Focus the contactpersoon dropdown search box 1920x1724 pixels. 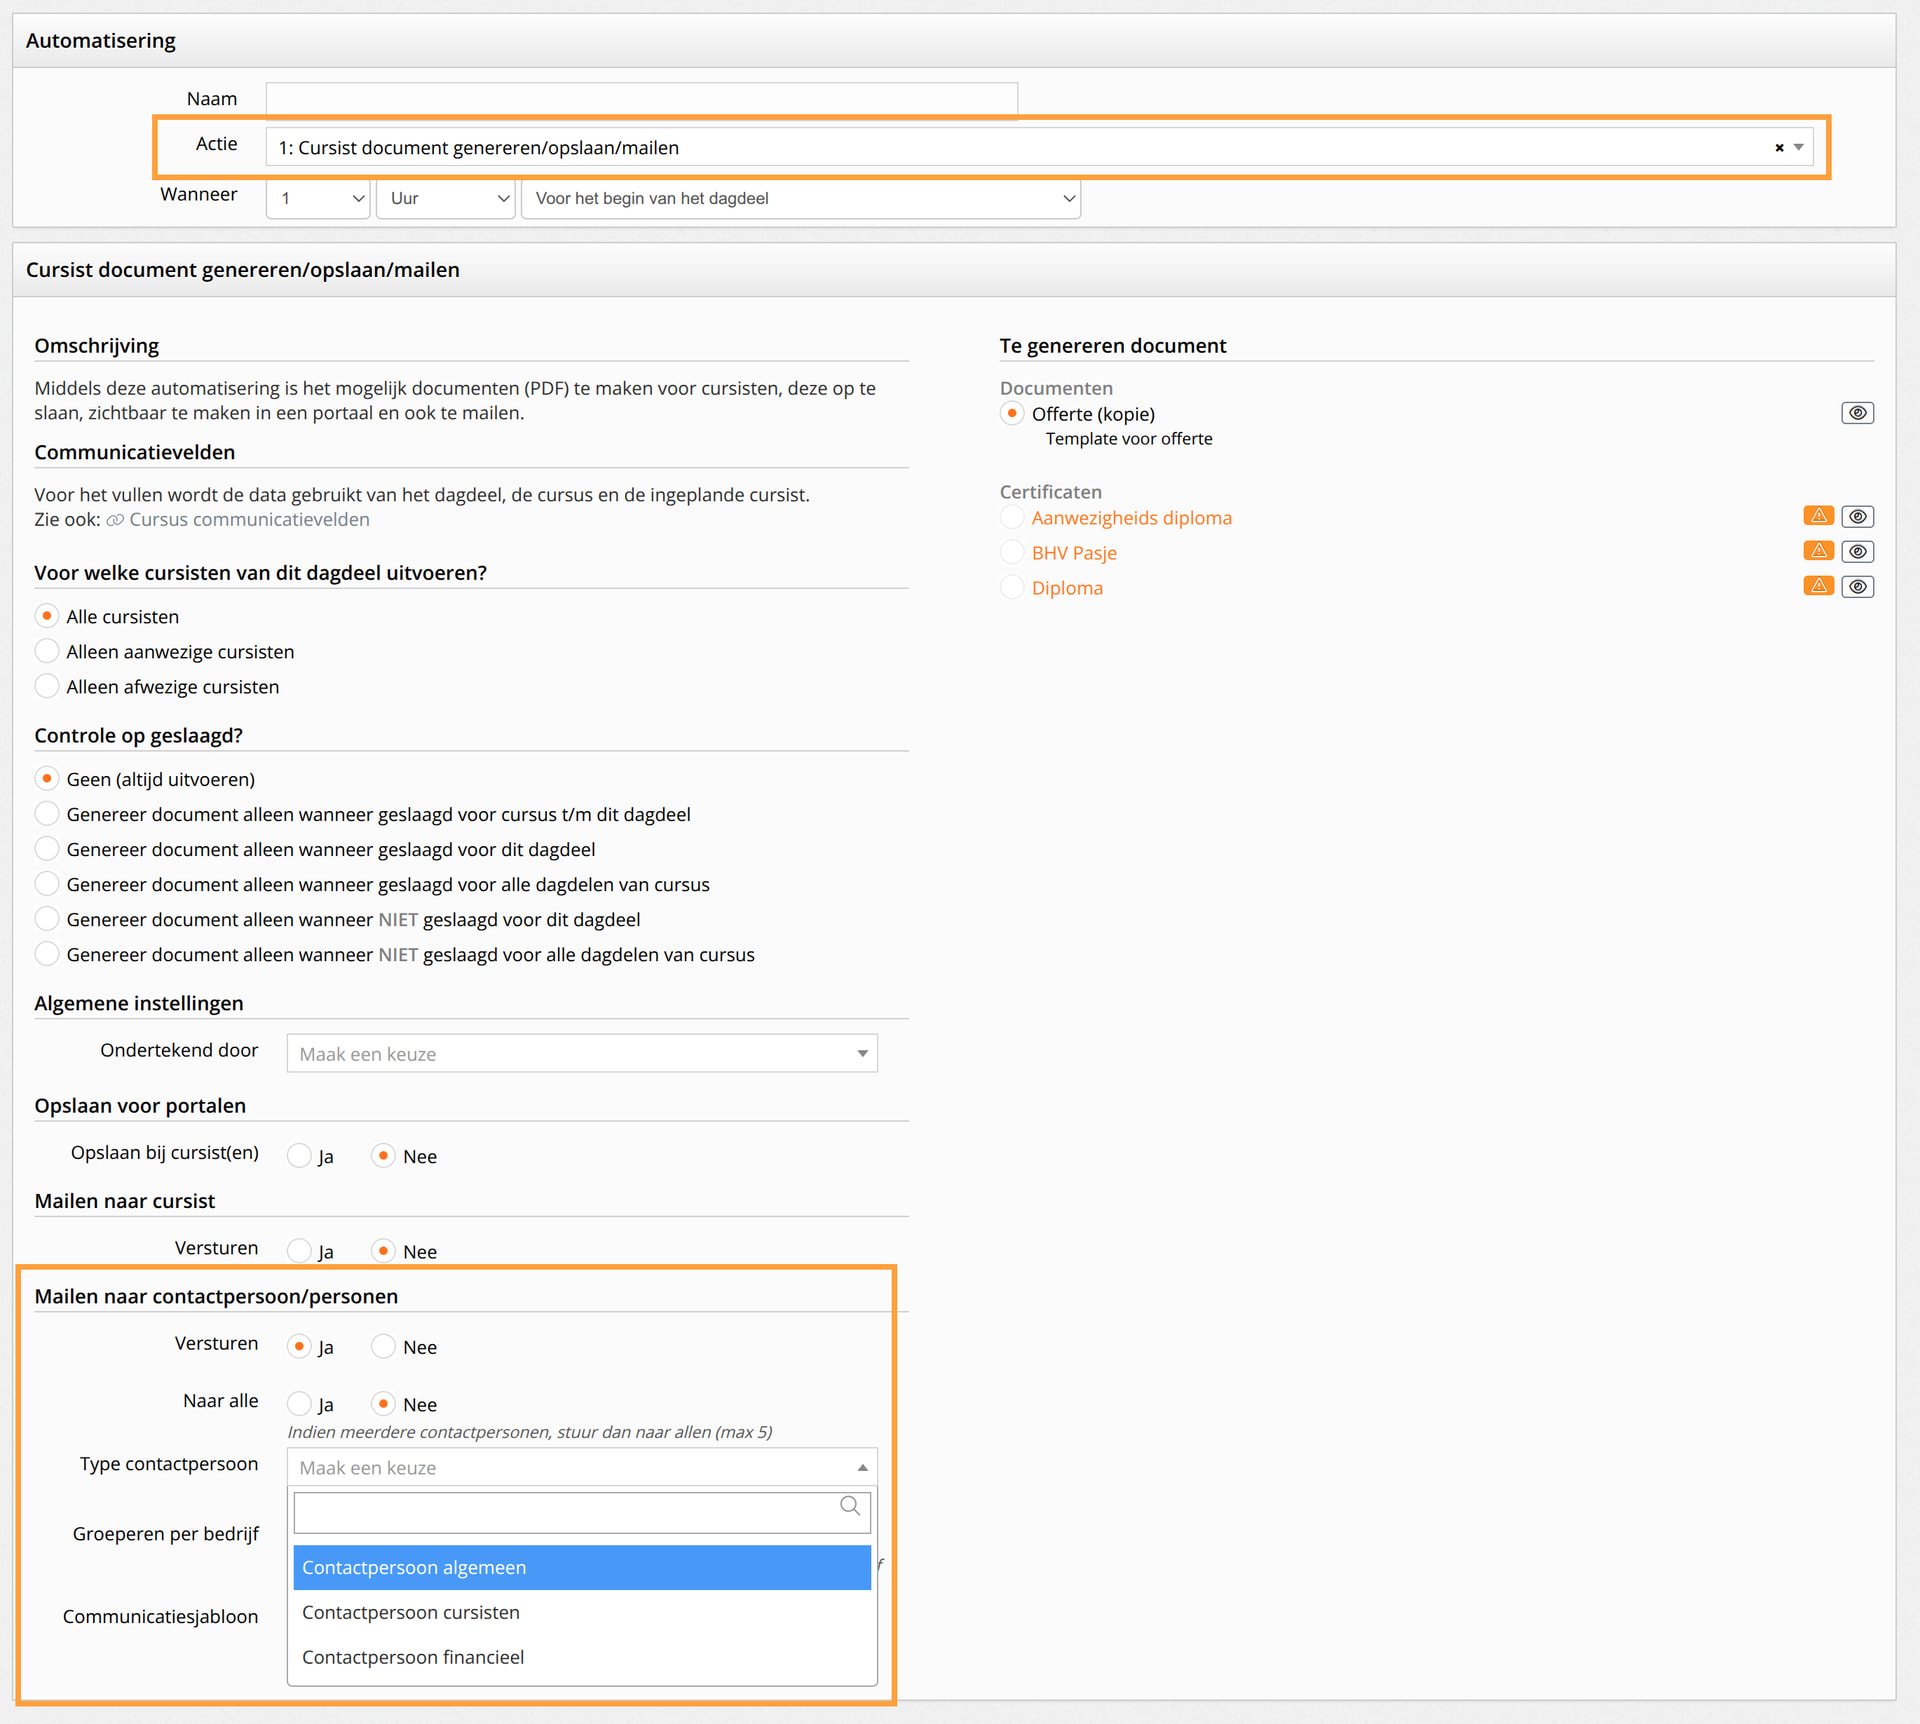point(582,1512)
